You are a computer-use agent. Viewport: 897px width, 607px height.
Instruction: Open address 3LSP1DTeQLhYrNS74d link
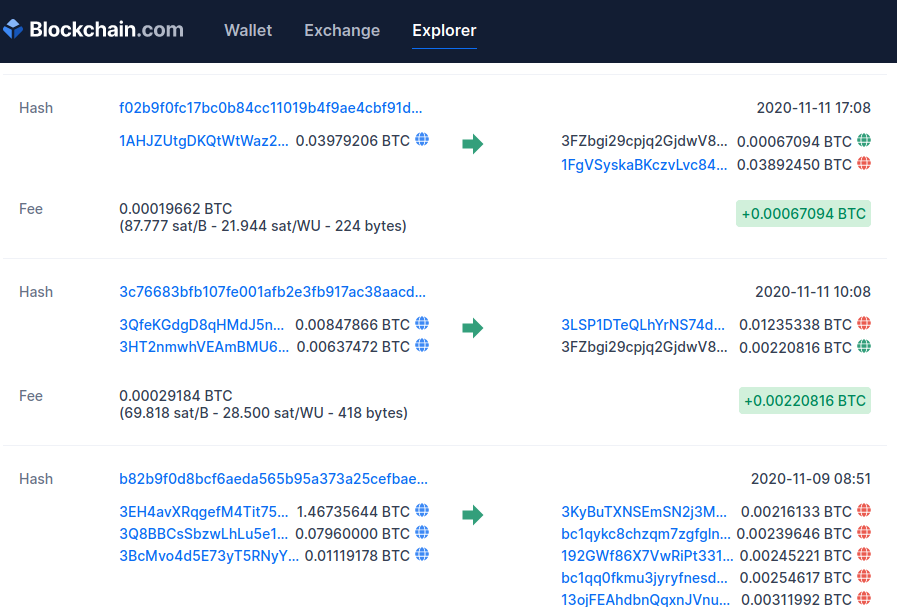[x=644, y=324]
